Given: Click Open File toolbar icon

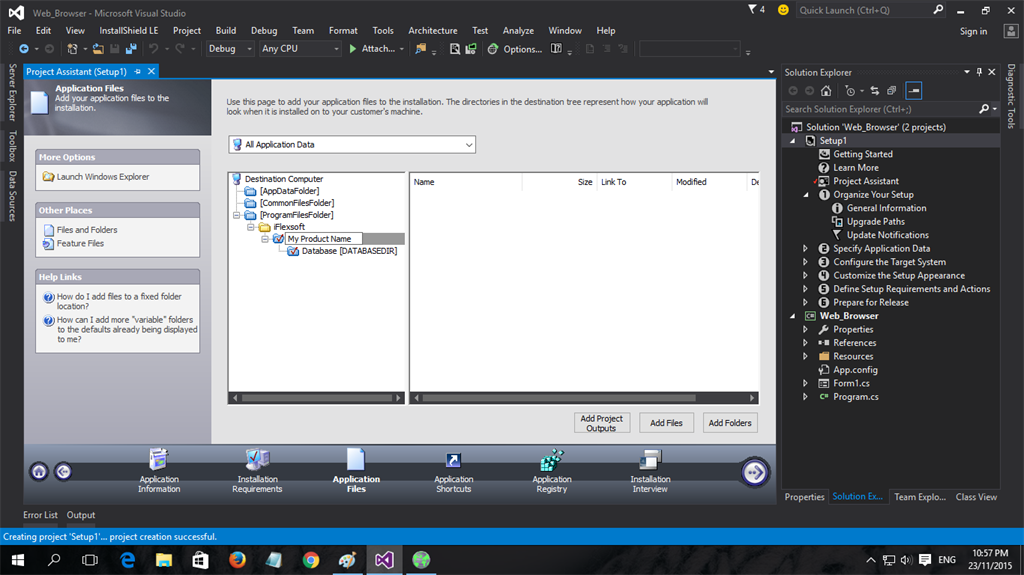Looking at the screenshot, I should pyautogui.click(x=98, y=48).
